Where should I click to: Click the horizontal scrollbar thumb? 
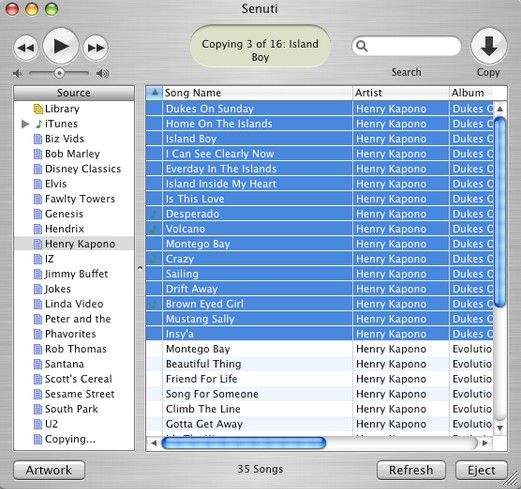point(243,443)
